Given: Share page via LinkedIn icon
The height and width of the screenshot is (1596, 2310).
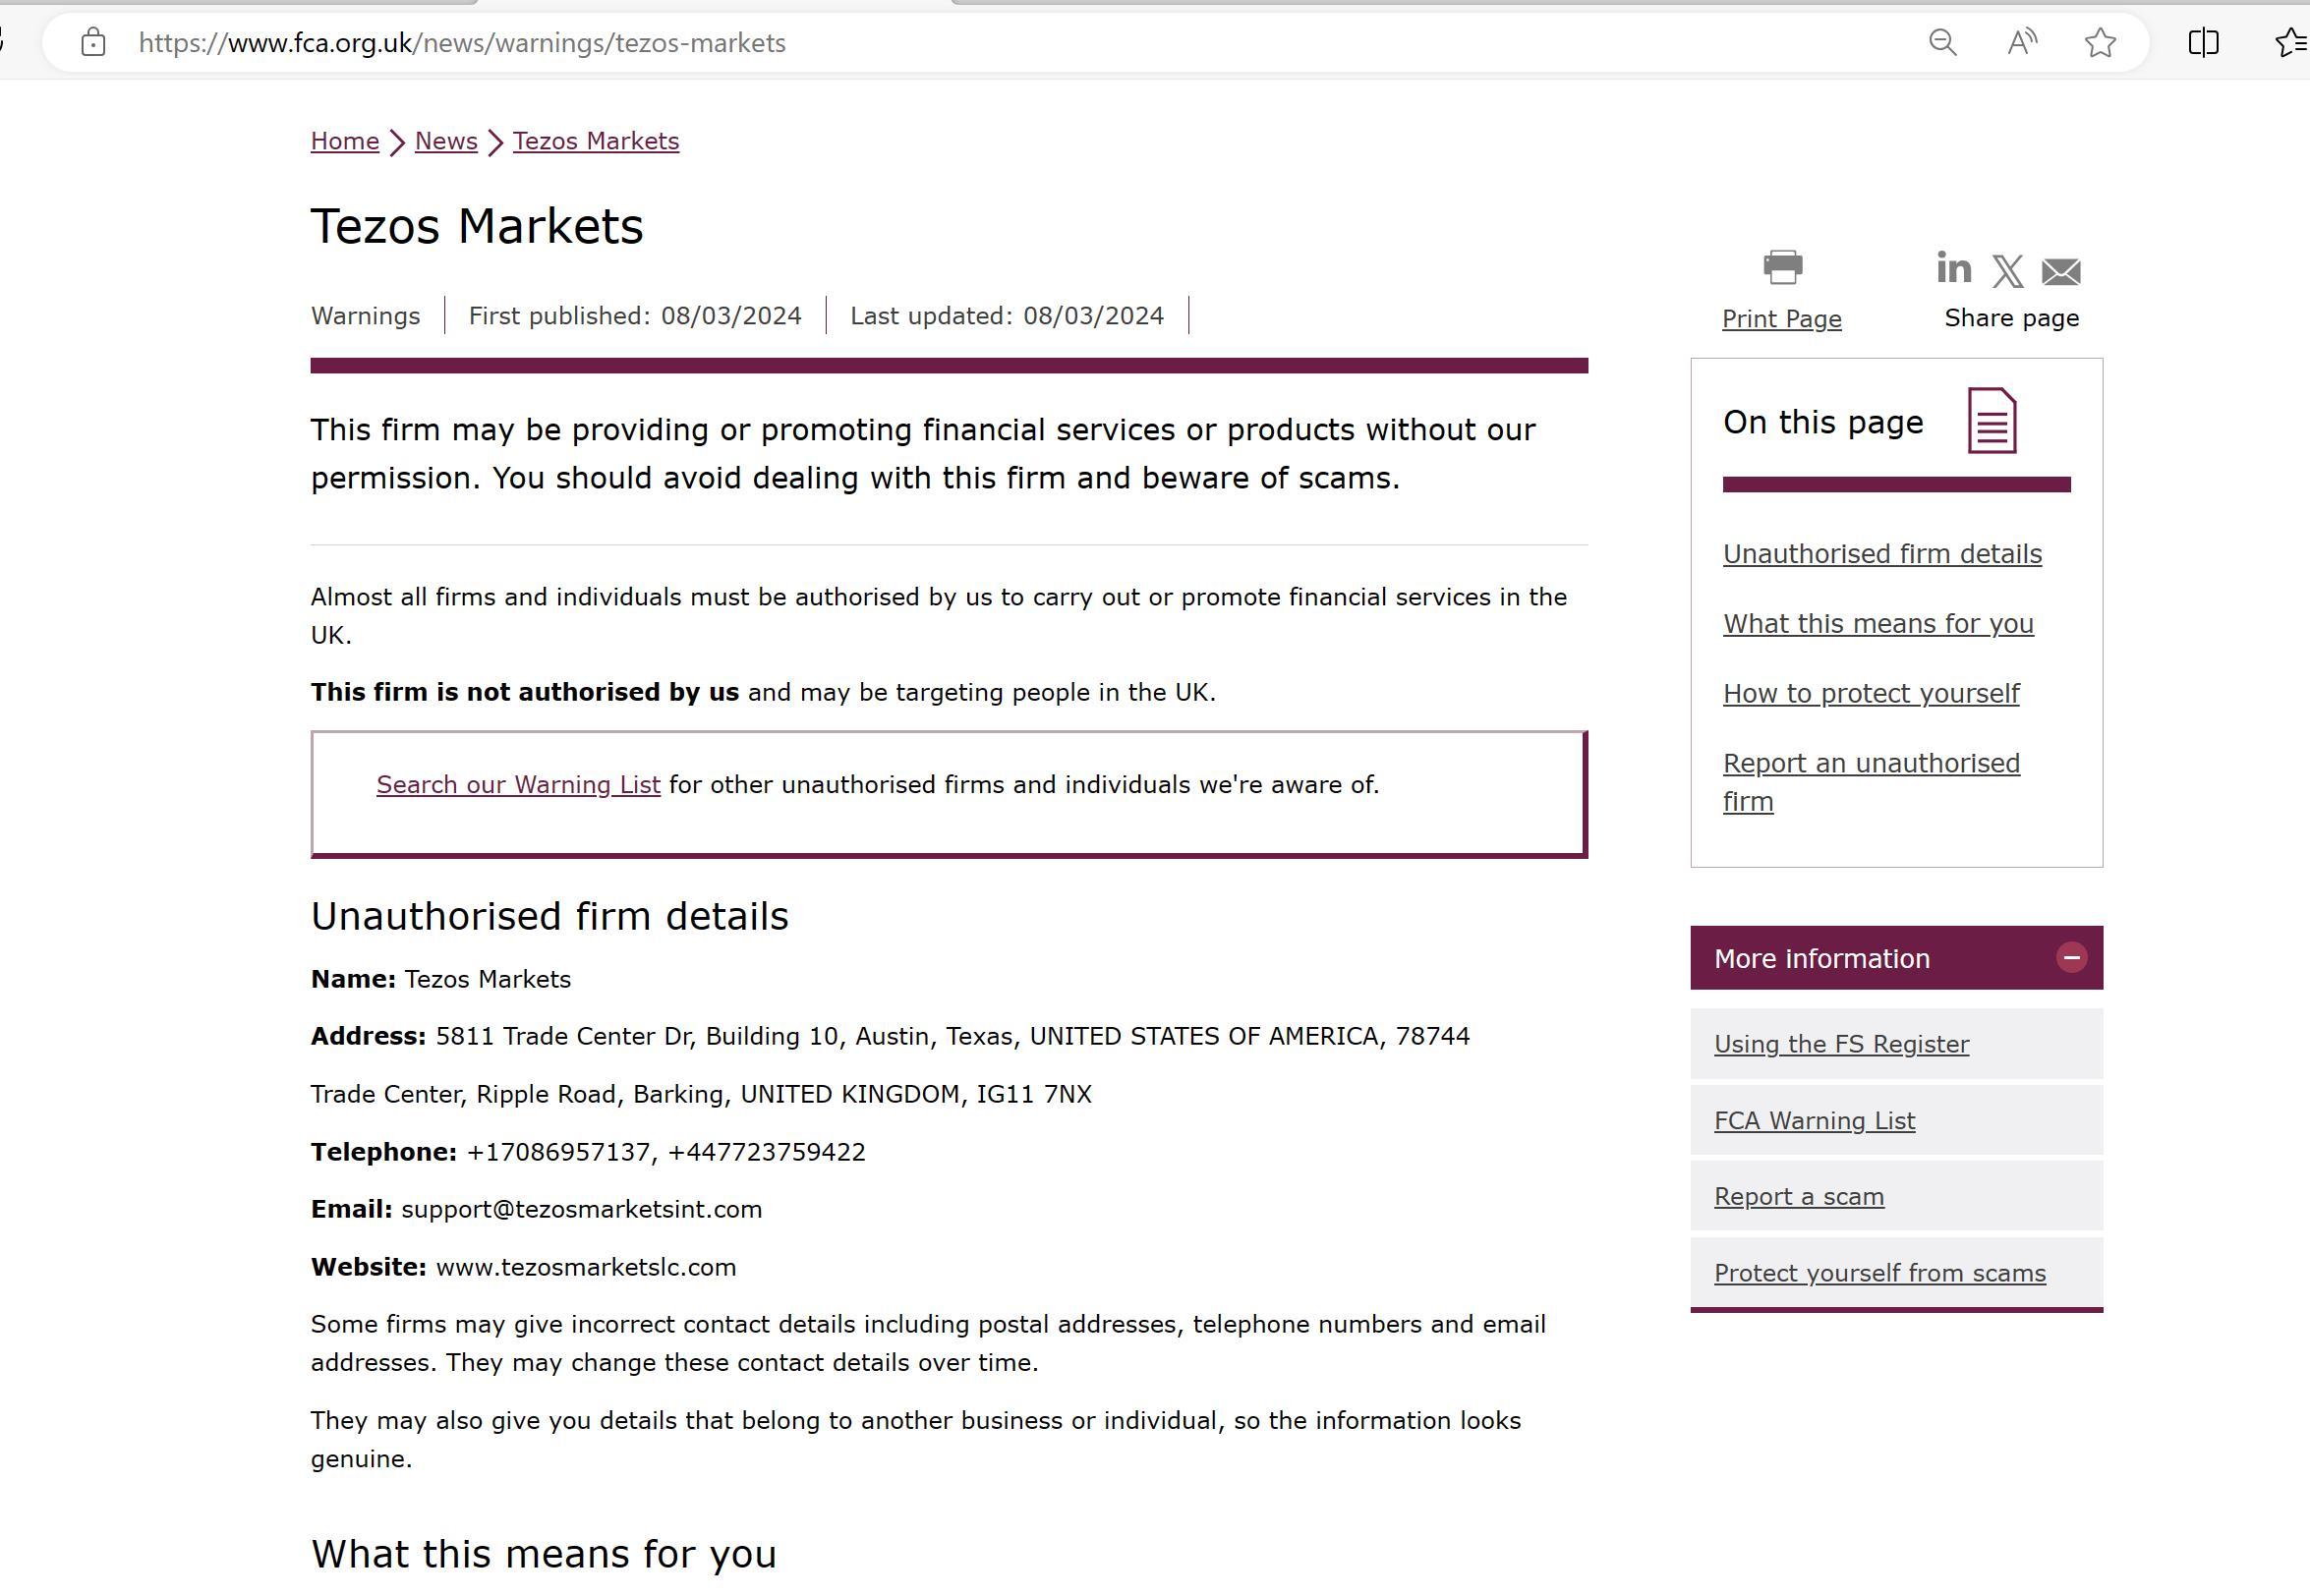Looking at the screenshot, I should (x=1953, y=268).
